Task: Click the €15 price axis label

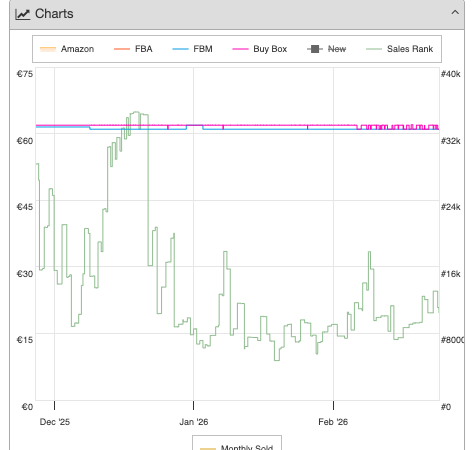Action: coord(25,340)
